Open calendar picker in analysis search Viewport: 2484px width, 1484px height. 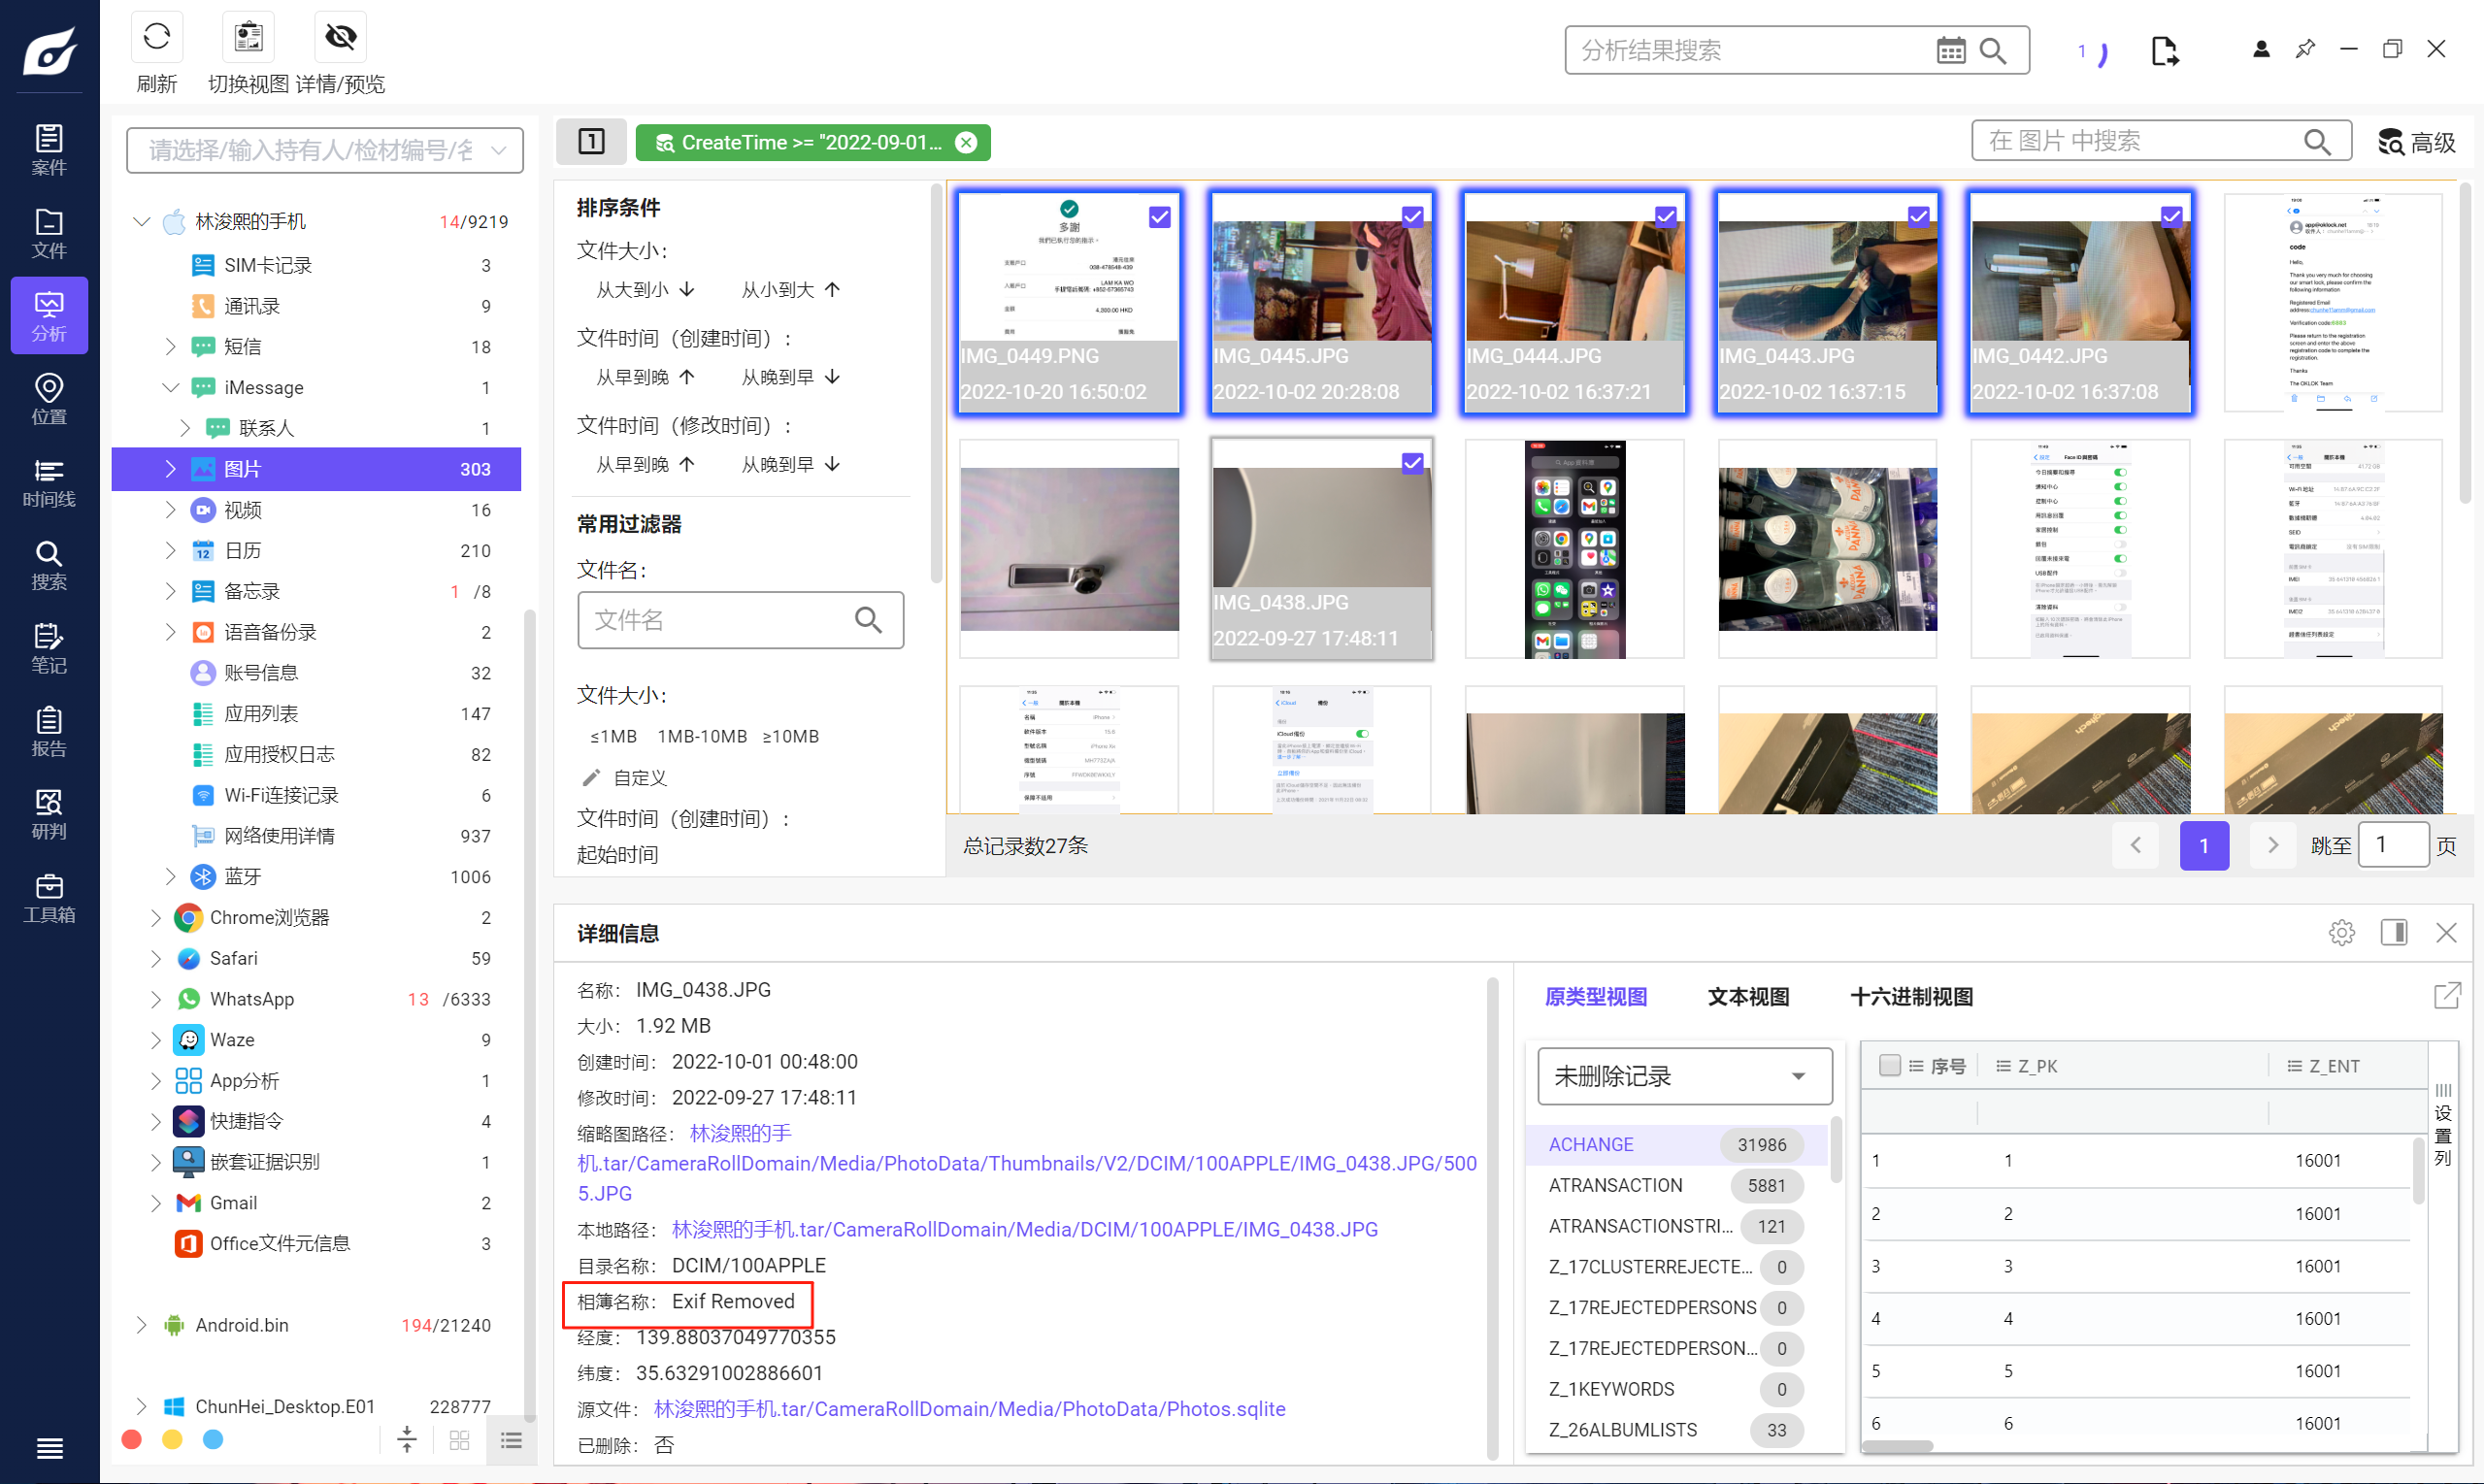[x=1950, y=50]
